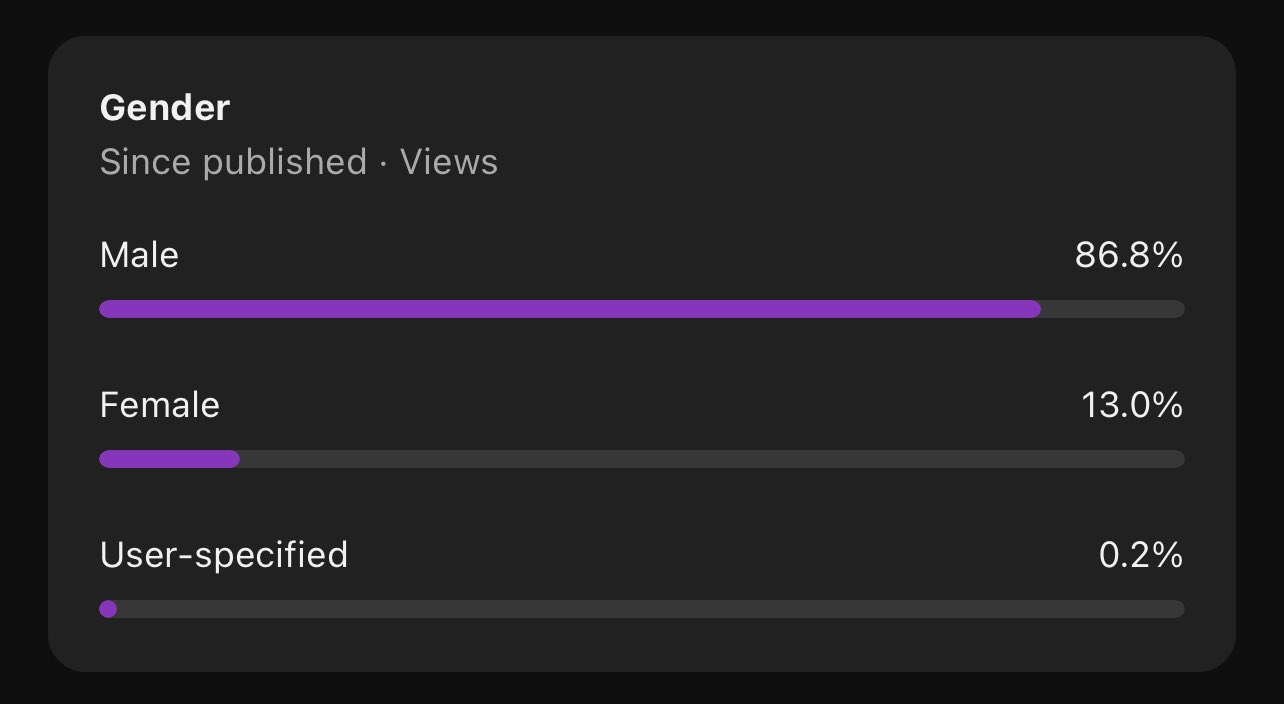
Task: Click the purple filled Female bar
Action: 169,459
